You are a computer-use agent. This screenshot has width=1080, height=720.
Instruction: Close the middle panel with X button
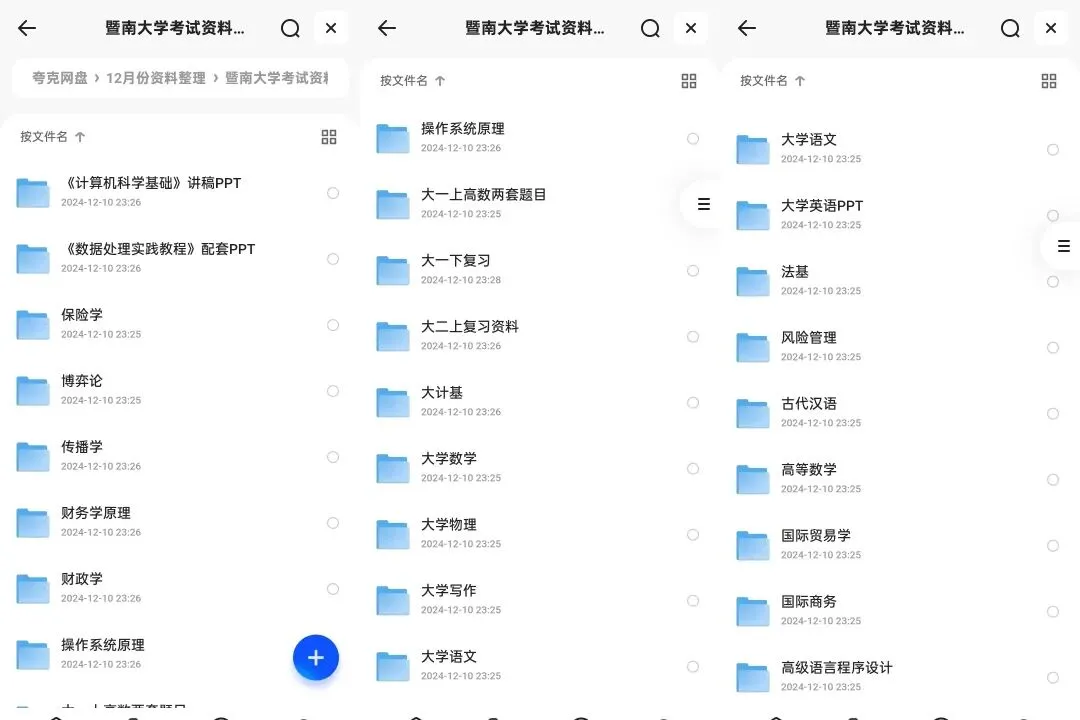click(x=691, y=28)
